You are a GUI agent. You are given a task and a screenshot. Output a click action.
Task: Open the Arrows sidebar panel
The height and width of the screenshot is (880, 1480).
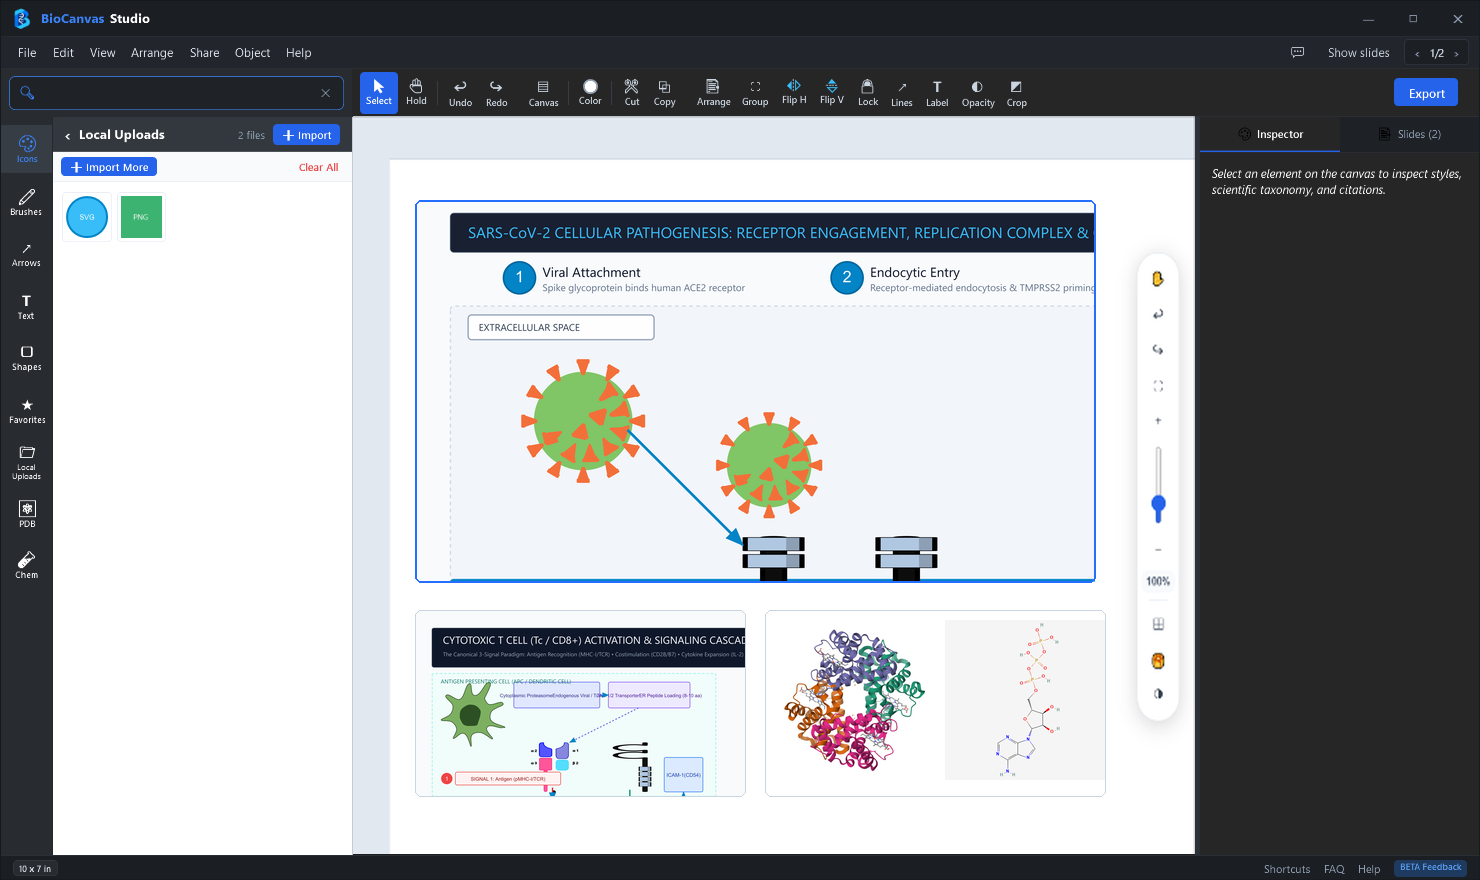[27, 254]
